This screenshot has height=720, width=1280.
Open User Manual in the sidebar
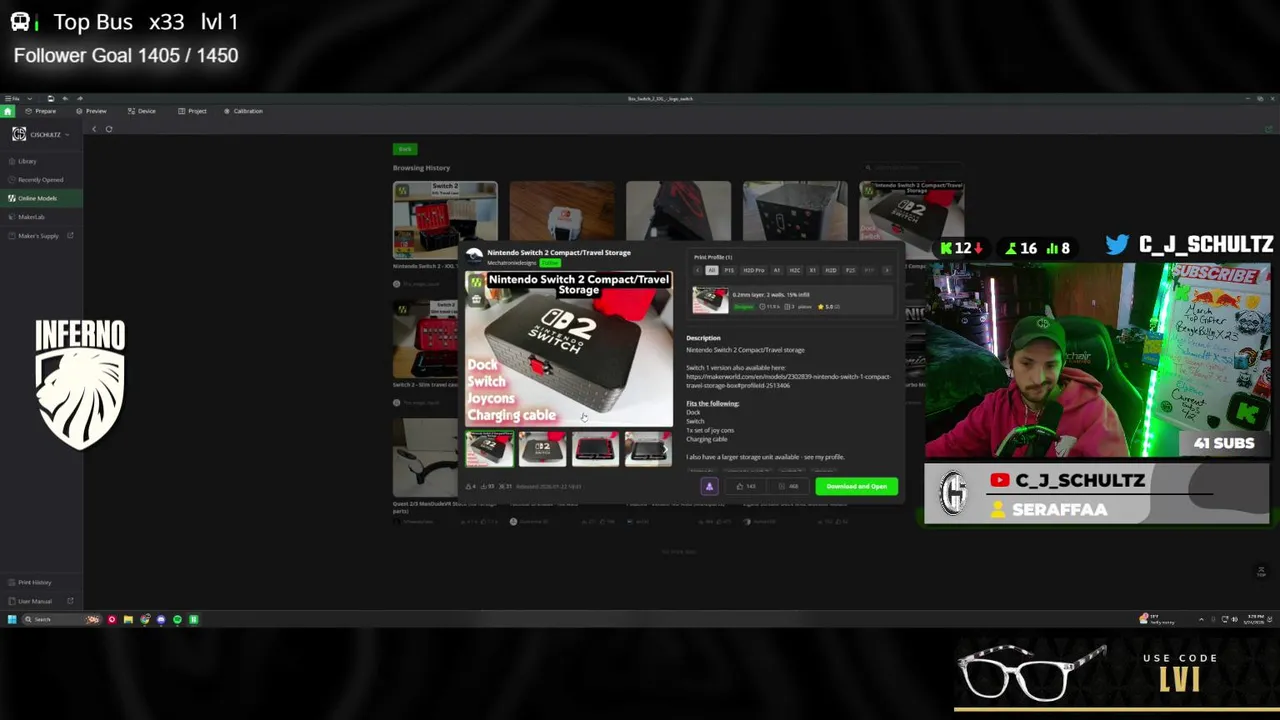click(x=41, y=601)
